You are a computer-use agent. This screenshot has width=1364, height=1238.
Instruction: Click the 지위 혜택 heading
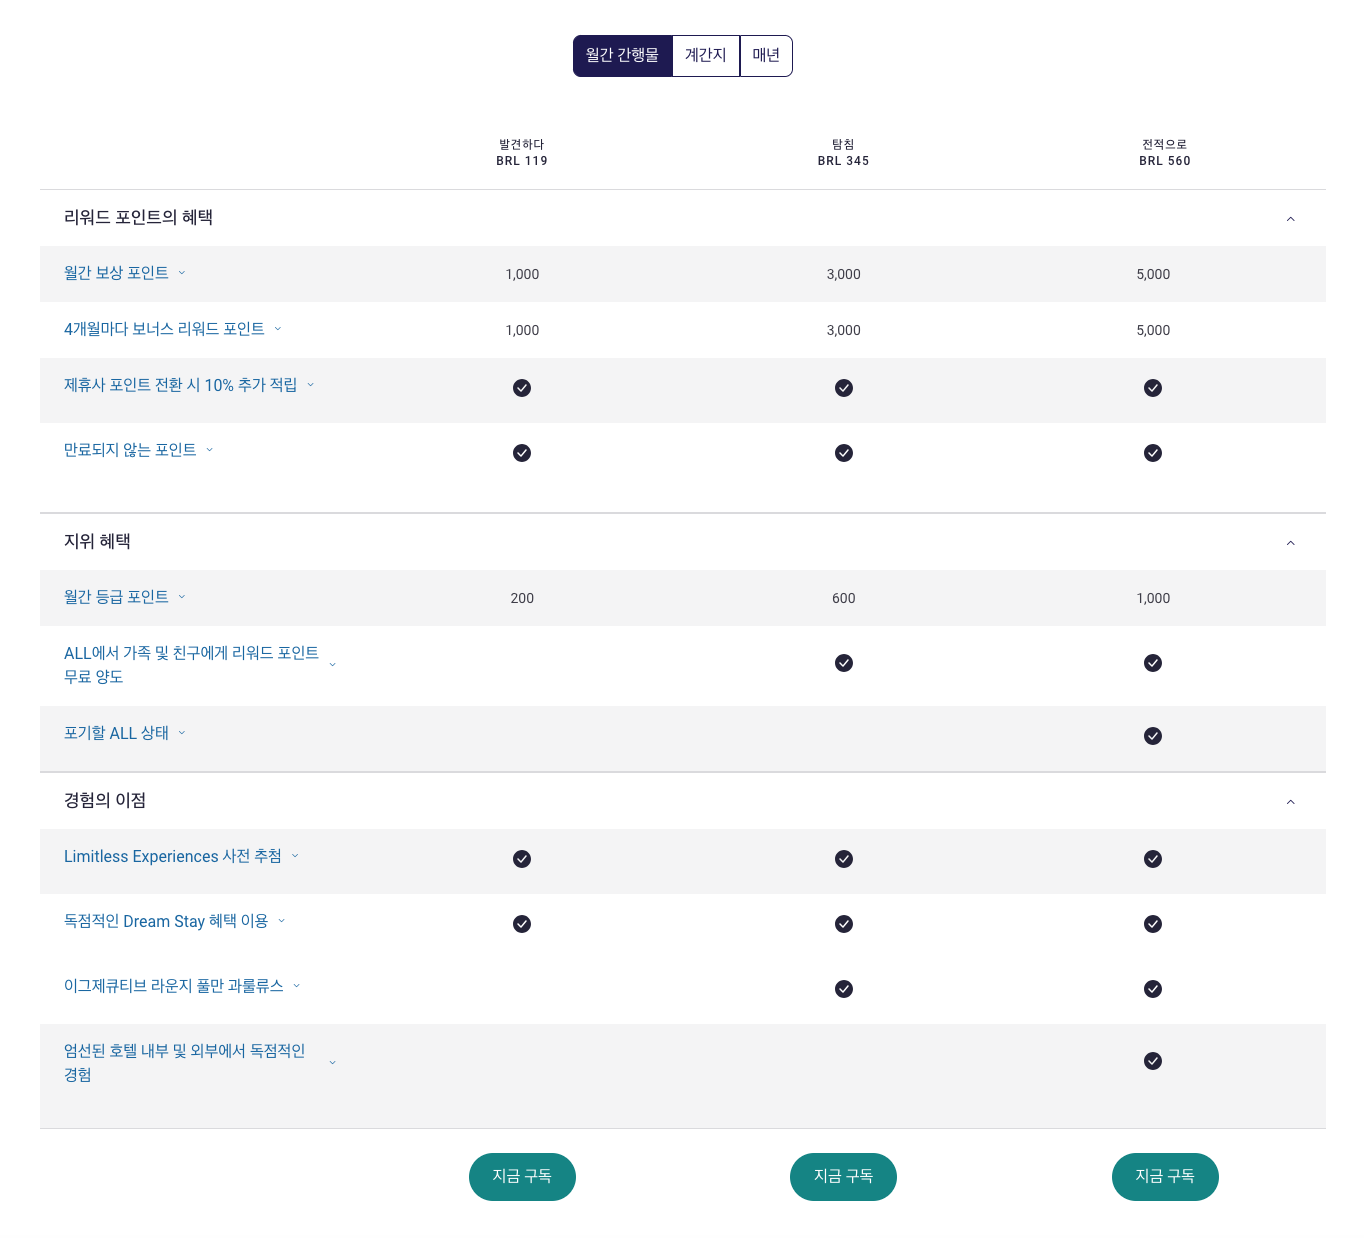click(x=97, y=541)
